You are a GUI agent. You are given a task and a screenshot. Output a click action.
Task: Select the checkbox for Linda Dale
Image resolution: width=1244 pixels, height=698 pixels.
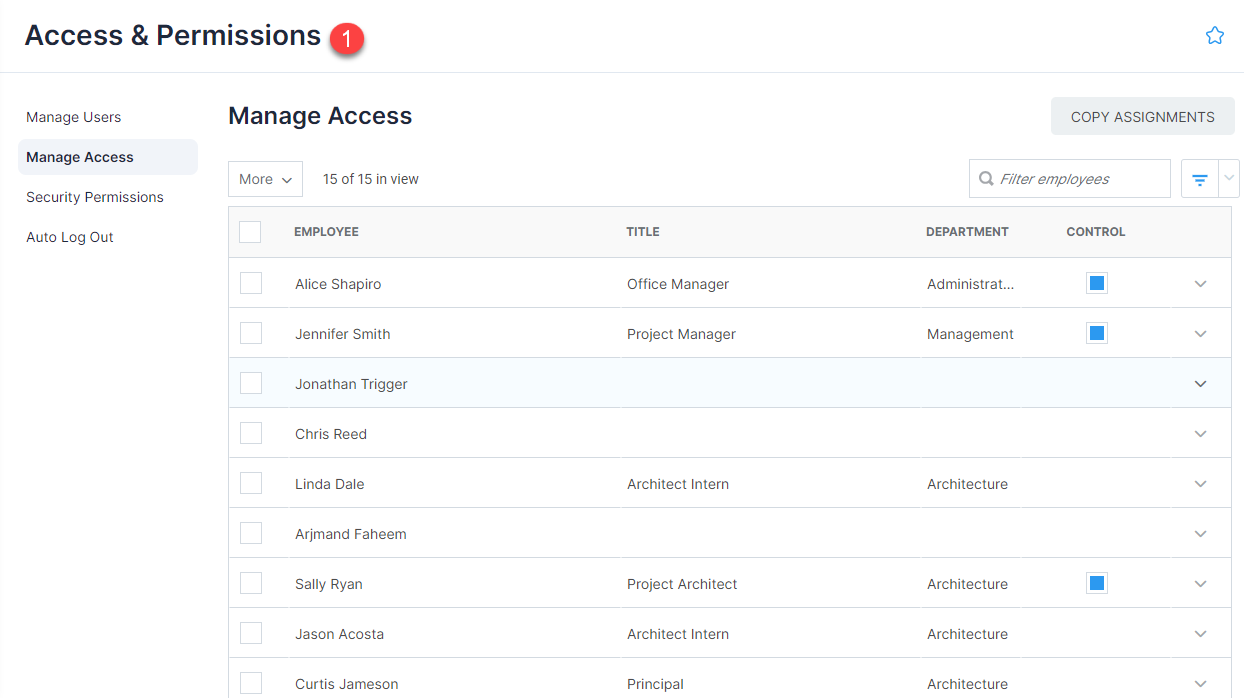click(250, 483)
